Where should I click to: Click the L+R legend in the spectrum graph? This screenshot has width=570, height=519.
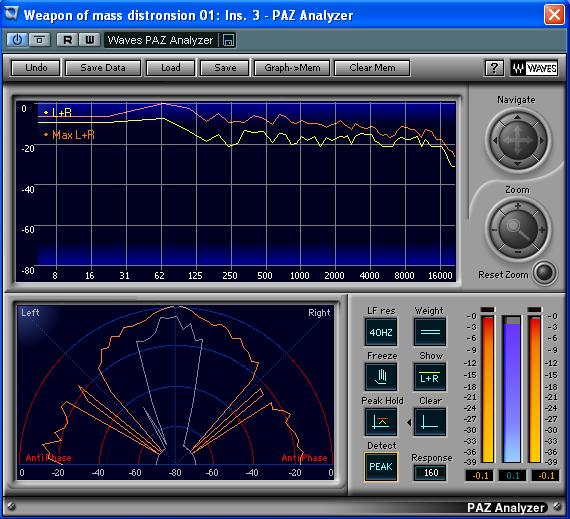[x=58, y=113]
